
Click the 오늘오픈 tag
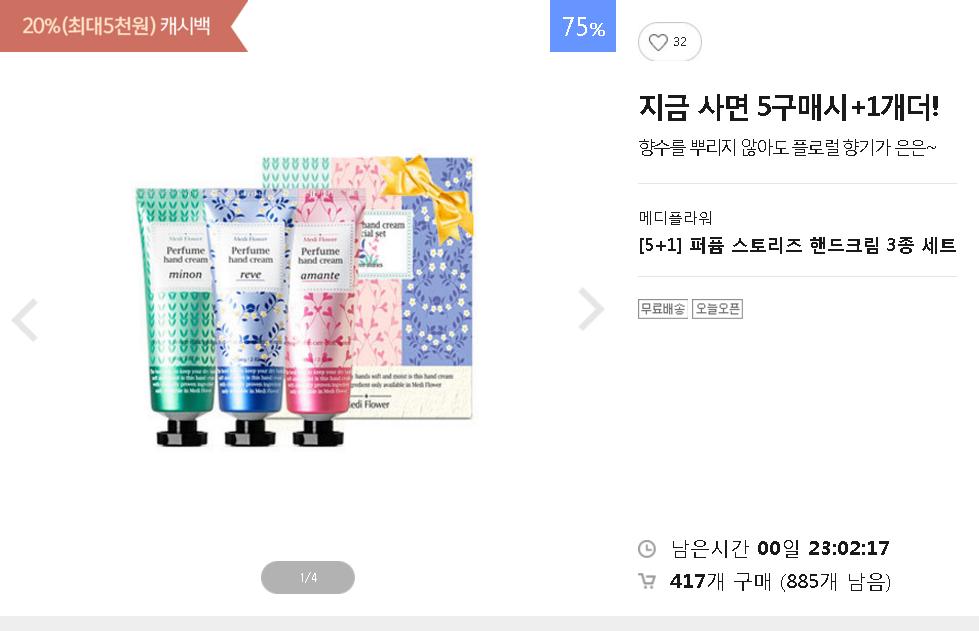717,309
